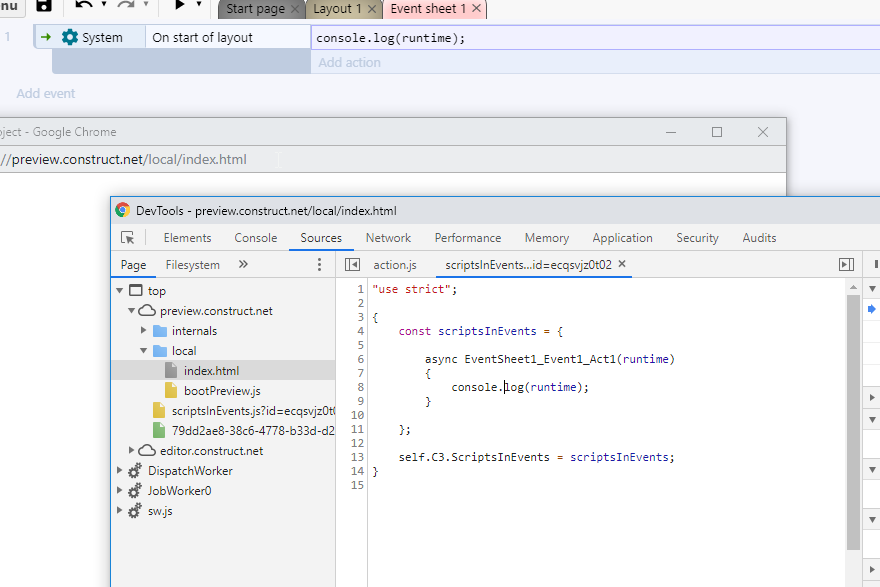
Task: Open the Memory panel in DevTools
Action: [x=547, y=238]
